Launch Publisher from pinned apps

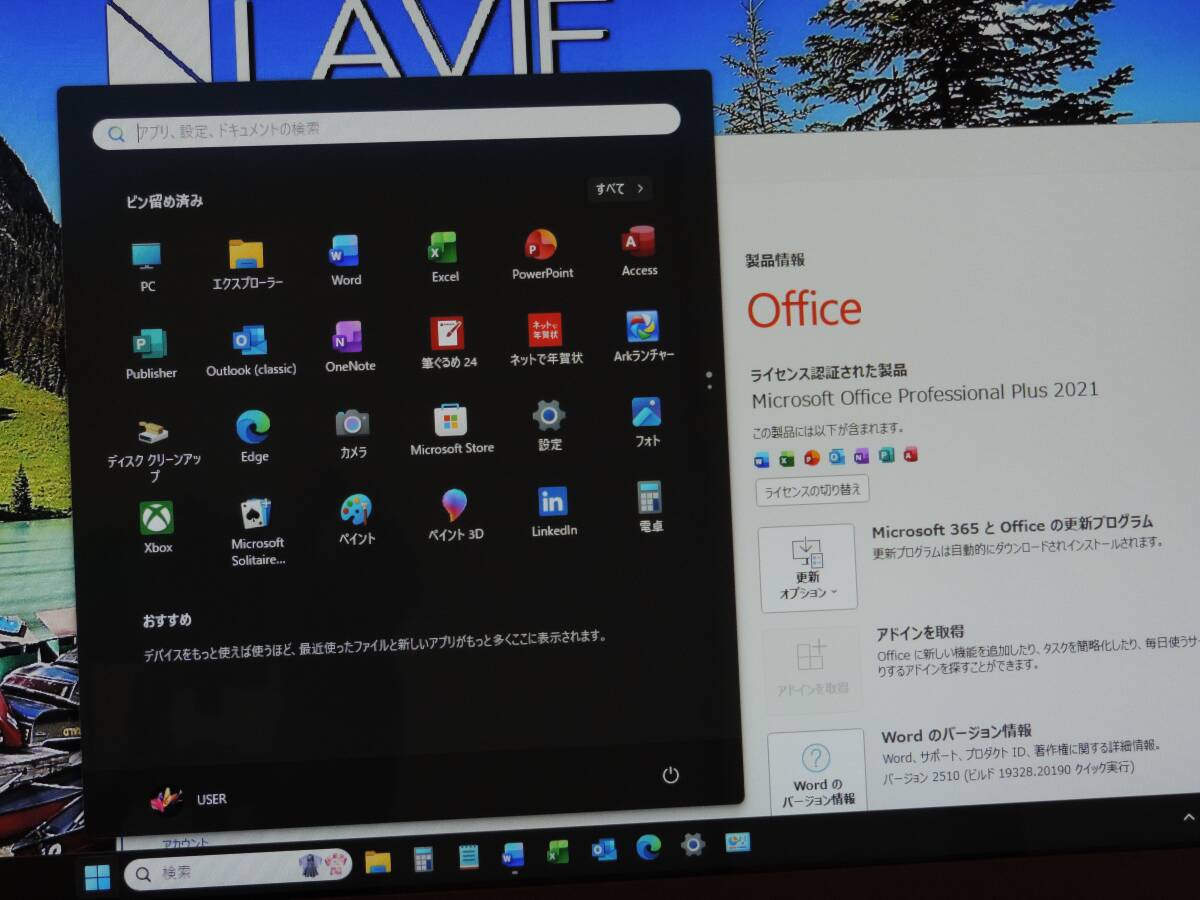pos(151,353)
